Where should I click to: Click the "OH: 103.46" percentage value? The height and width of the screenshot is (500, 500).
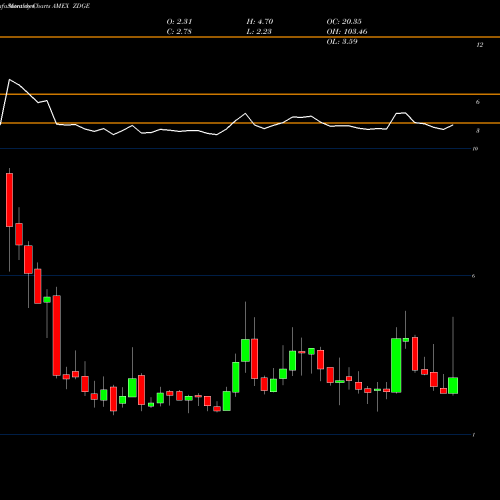click(347, 32)
